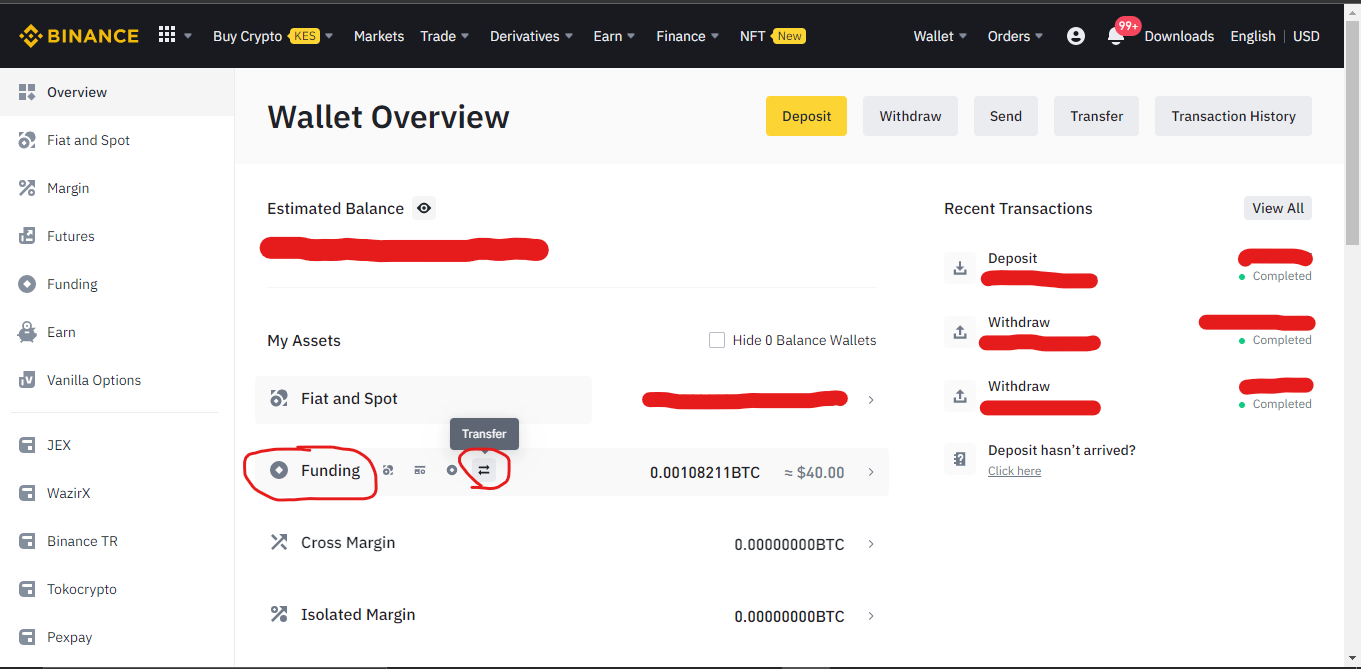Click View All recent transactions
This screenshot has height=669, width=1361.
click(1278, 208)
